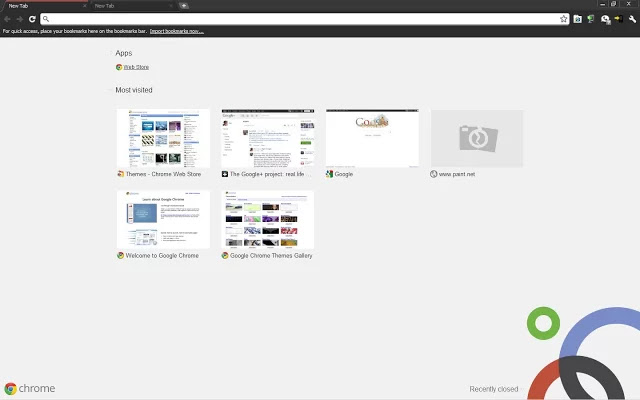
Task: Open the Google Chrome Themes Gallery thumbnail
Action: coord(268,220)
